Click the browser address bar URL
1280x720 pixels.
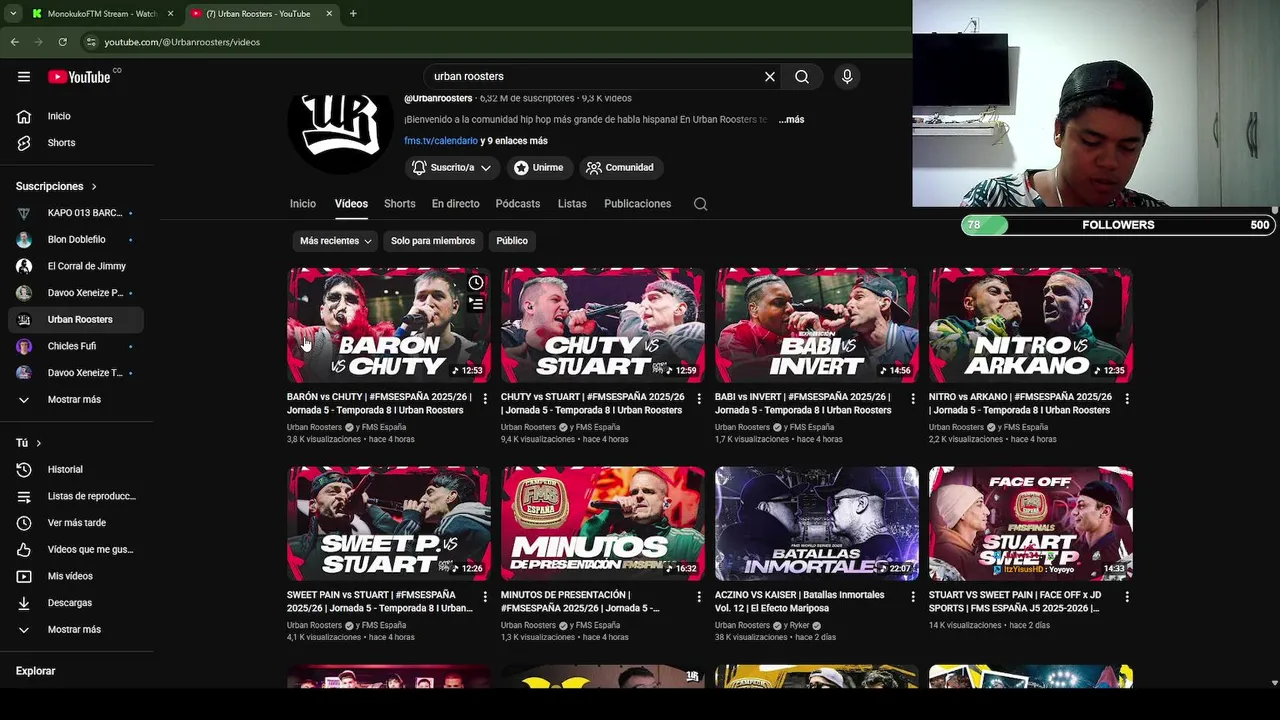(182, 42)
